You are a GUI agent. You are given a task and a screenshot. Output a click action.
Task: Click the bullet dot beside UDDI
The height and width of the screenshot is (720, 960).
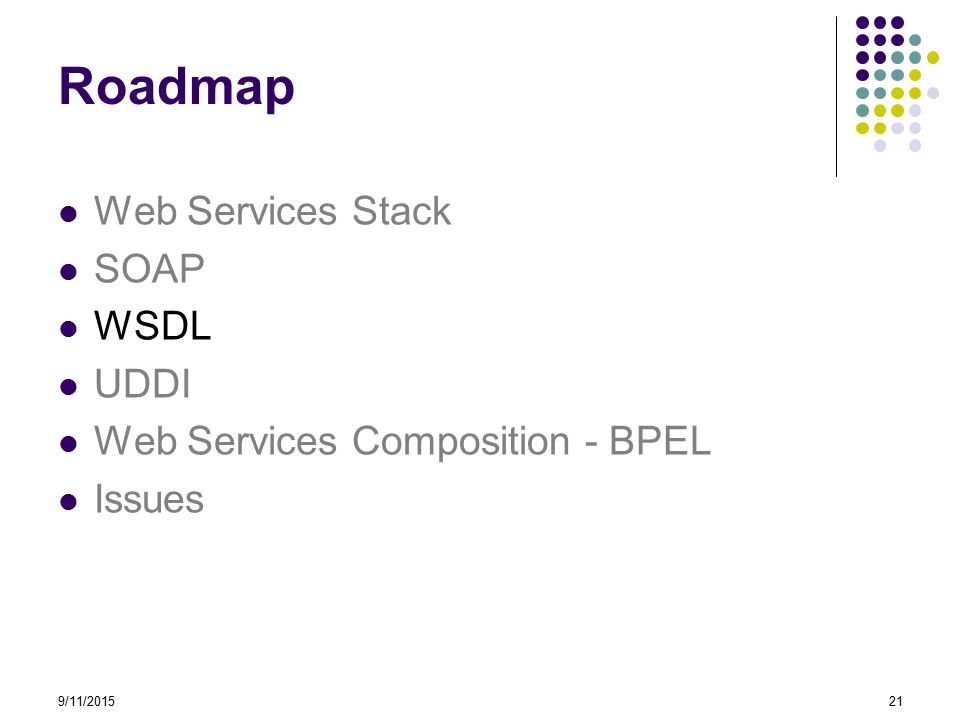[x=69, y=387]
